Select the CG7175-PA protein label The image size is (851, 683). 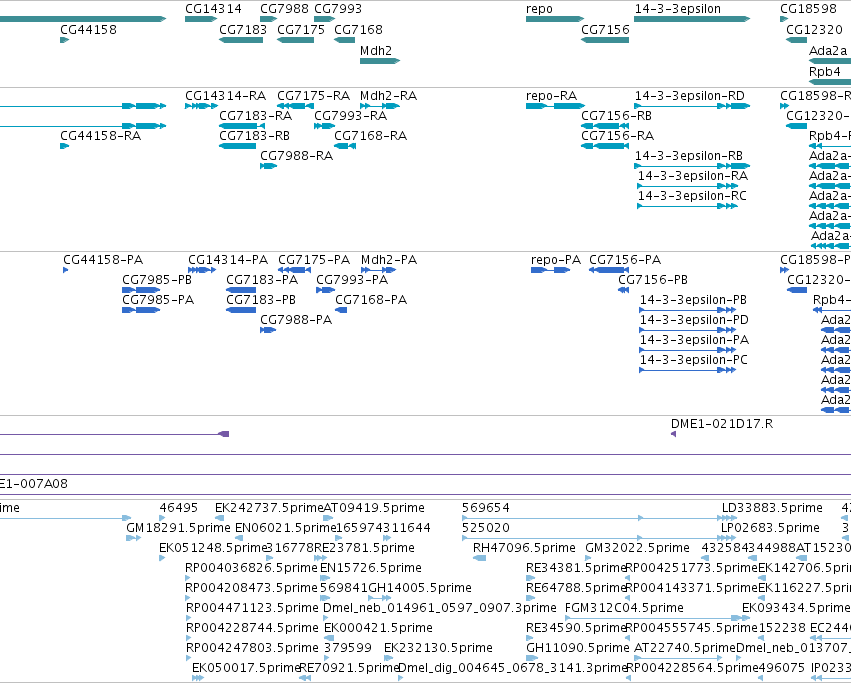(314, 260)
